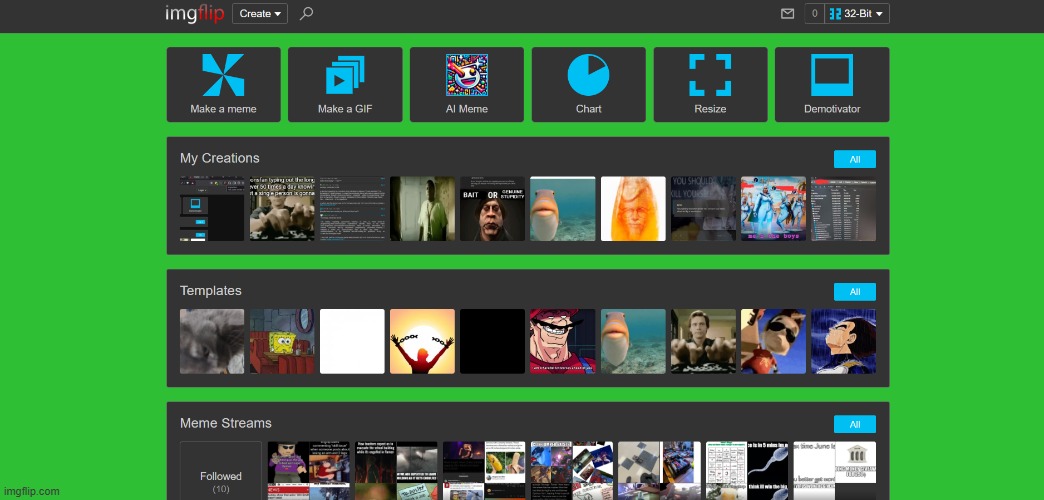
Task: Select the gray cat template
Action: 212,341
